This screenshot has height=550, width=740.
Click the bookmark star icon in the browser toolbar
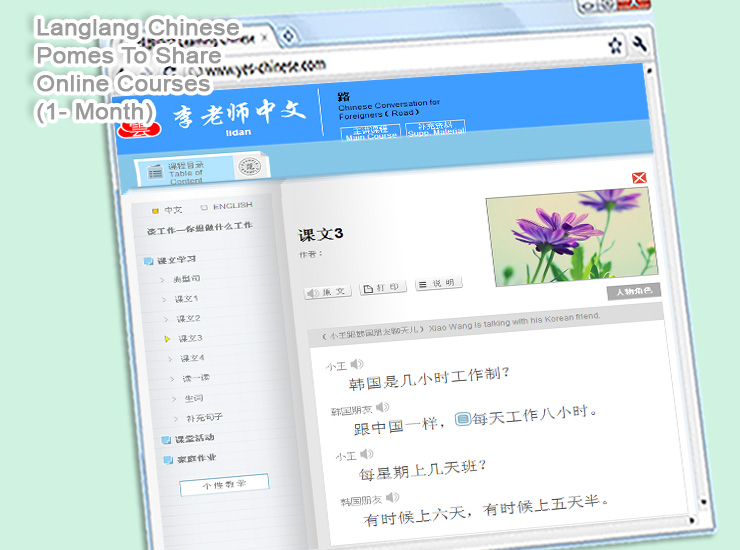615,45
